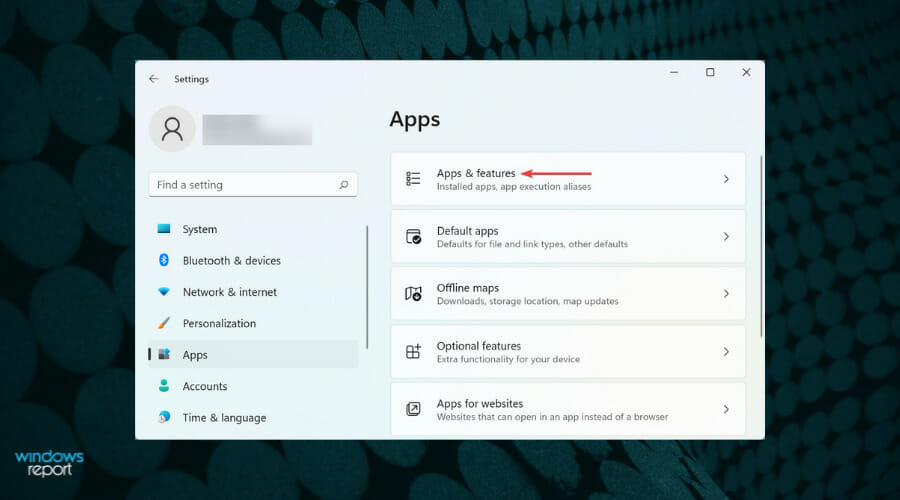Click the Settings window title text
This screenshot has height=500, width=900.
[191, 79]
